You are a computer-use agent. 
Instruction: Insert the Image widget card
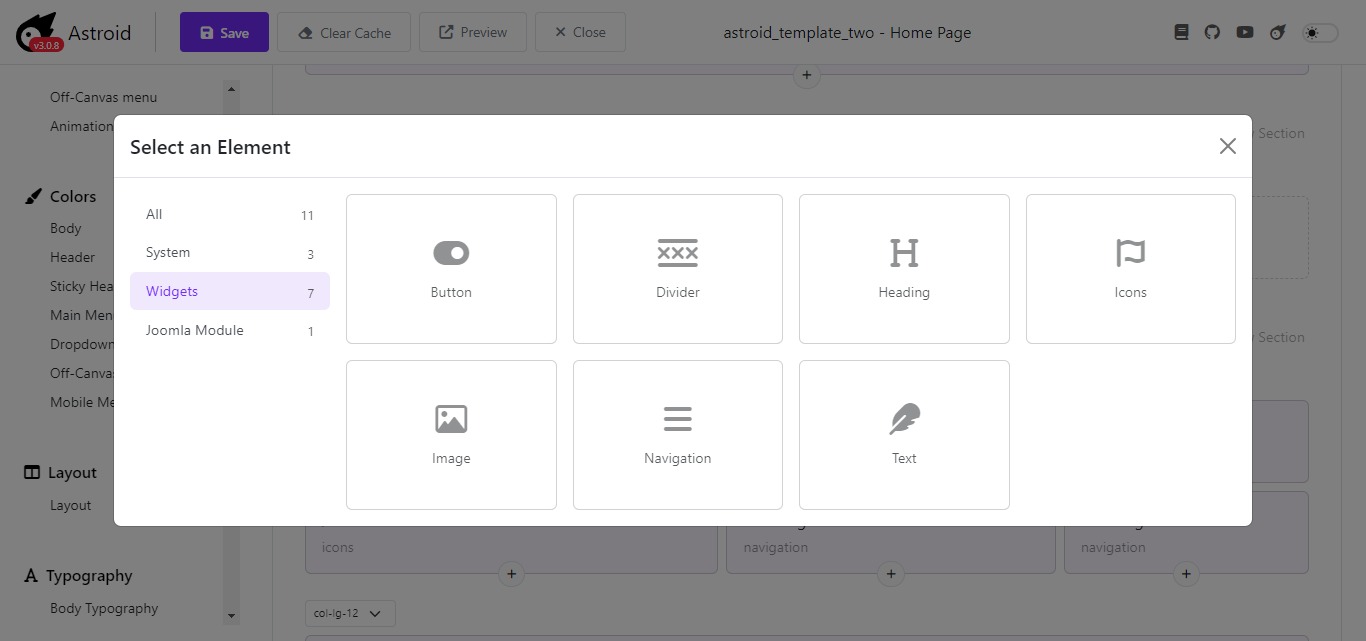[x=451, y=435]
